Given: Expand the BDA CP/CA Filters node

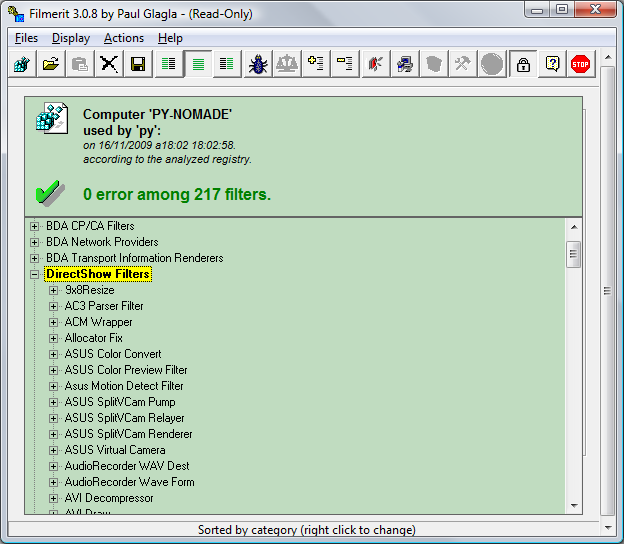Looking at the screenshot, I should (35, 226).
